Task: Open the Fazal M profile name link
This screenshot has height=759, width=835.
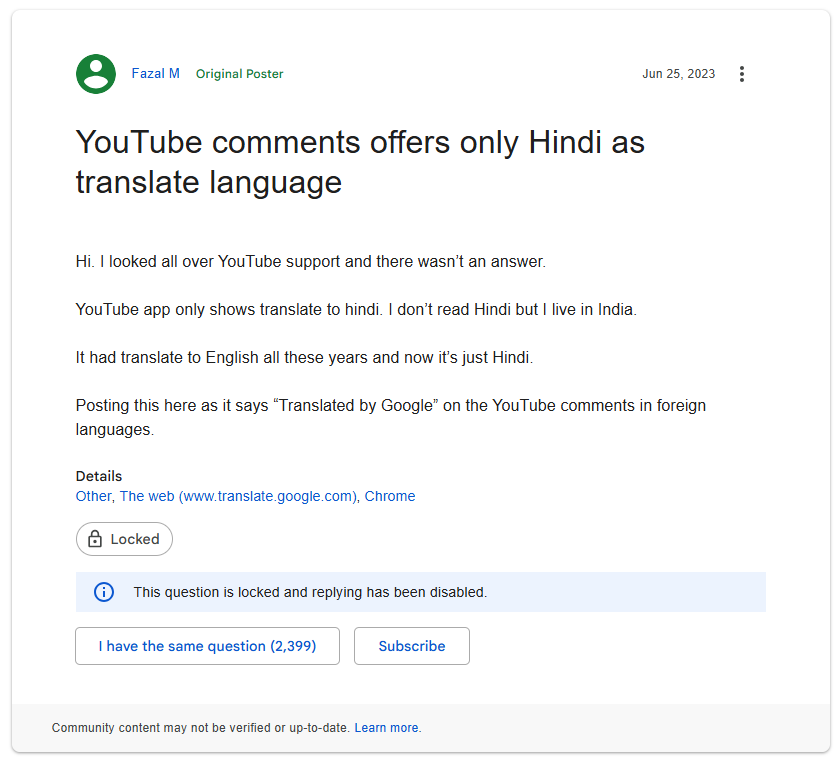Action: coord(156,74)
